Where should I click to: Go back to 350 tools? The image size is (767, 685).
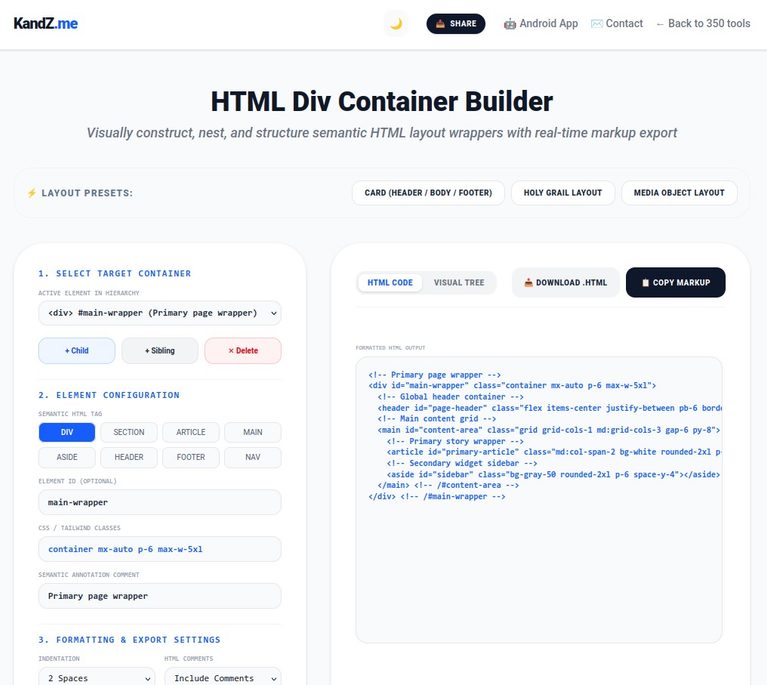click(703, 23)
